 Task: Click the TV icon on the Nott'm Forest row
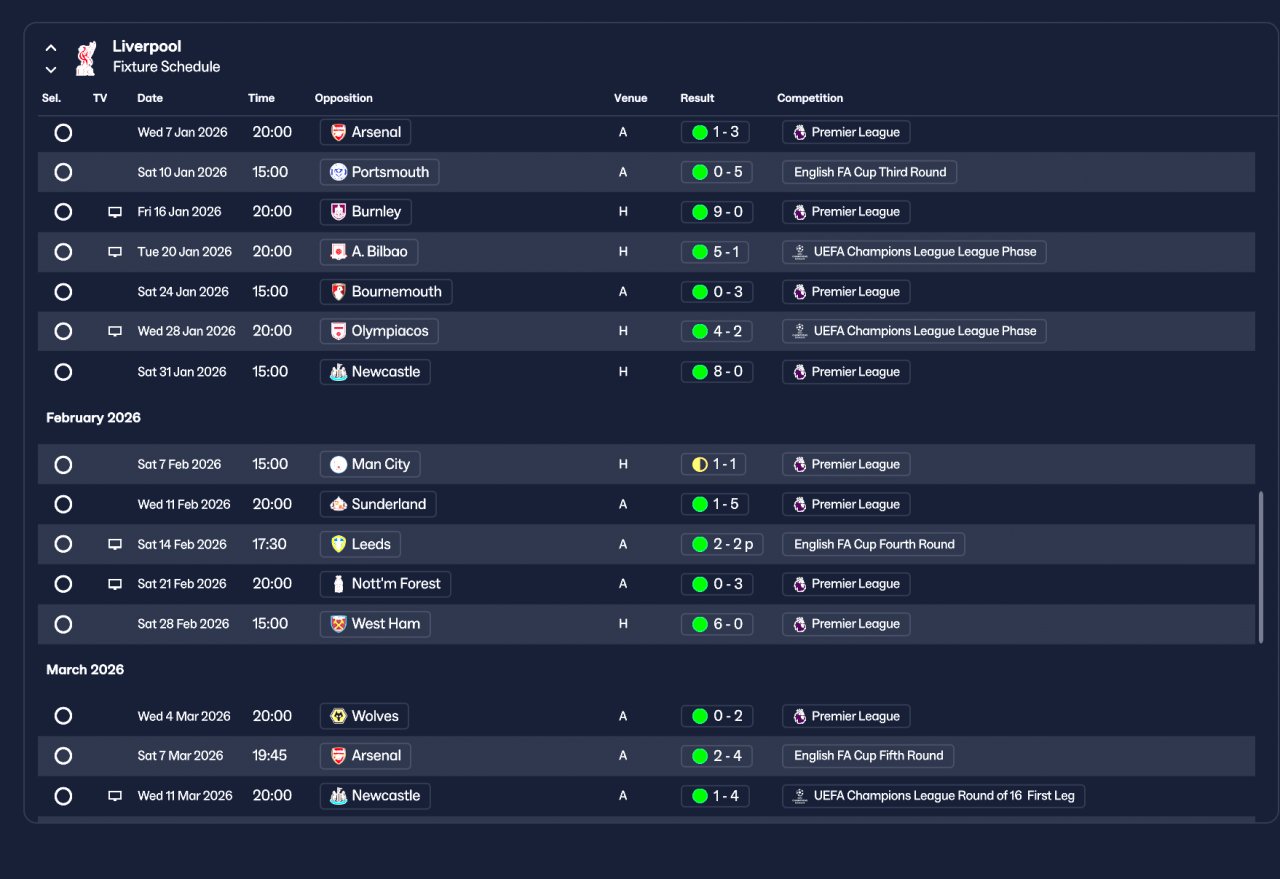(115, 584)
